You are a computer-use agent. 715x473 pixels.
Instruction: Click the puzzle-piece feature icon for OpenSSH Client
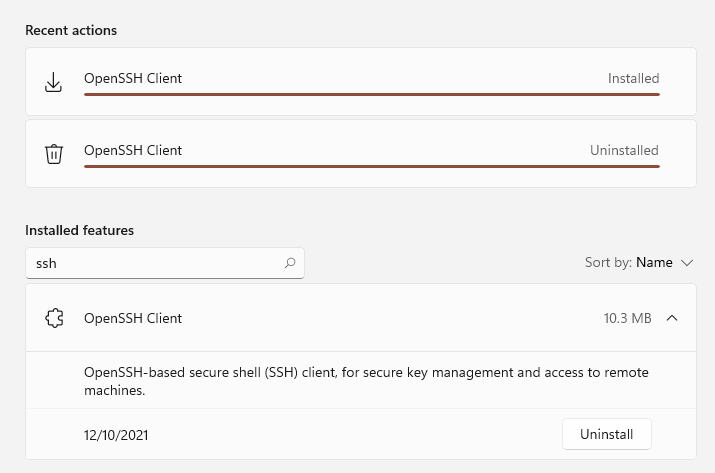(x=54, y=318)
